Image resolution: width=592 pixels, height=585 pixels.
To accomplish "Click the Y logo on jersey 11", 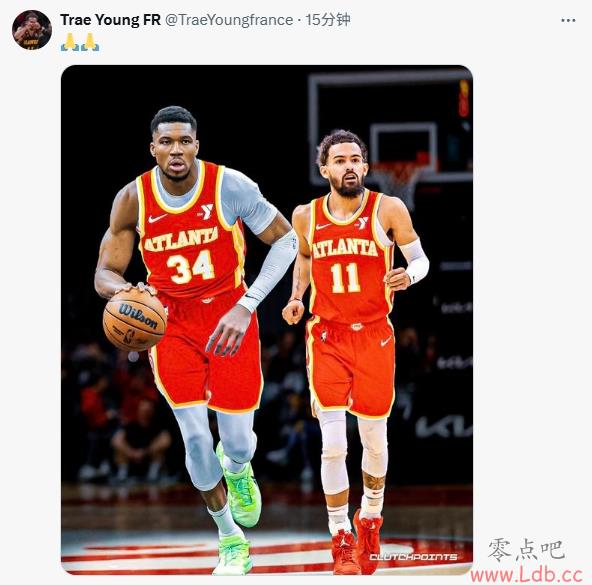I will (x=362, y=223).
